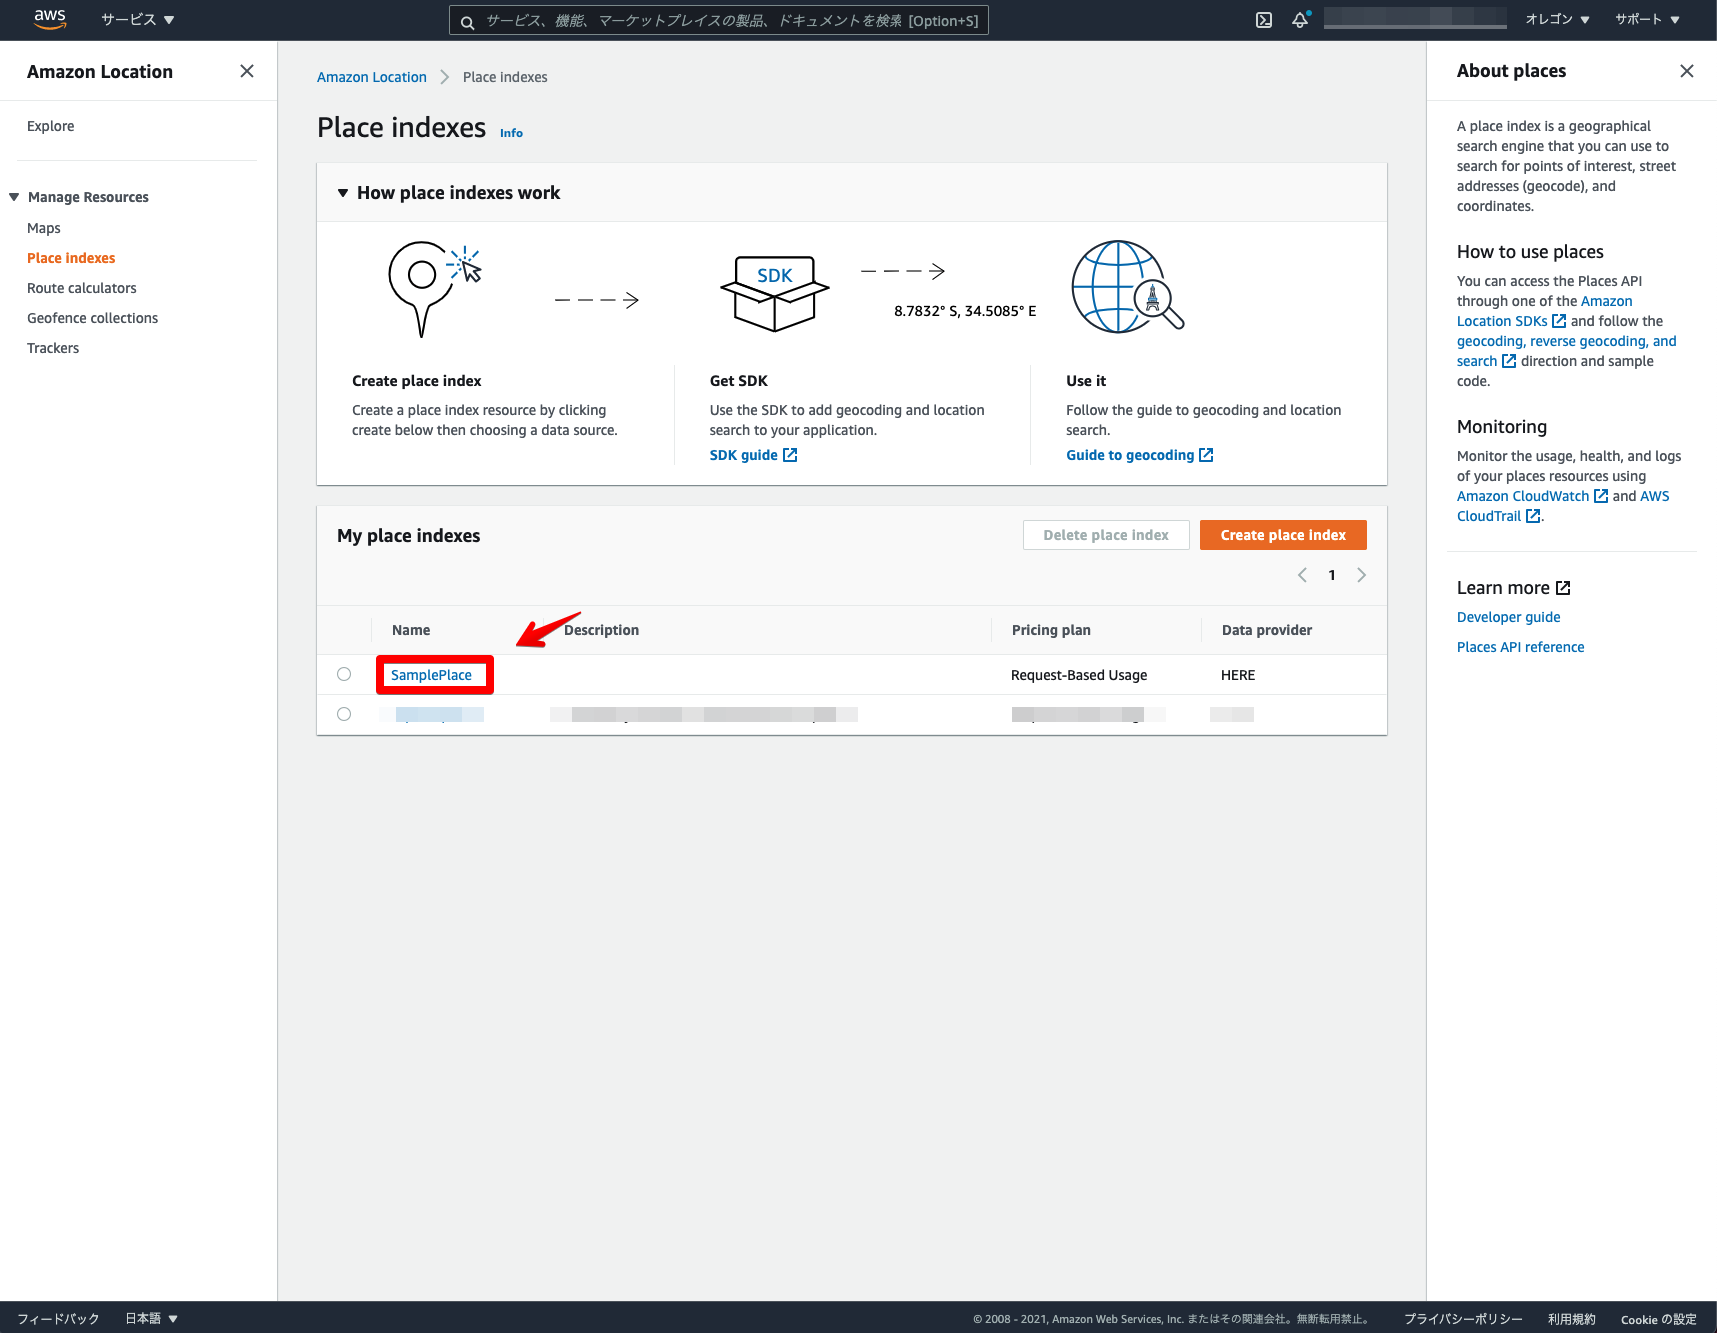Select the SamplePlace radio button
Viewport: 1717px width, 1333px height.
pos(344,674)
